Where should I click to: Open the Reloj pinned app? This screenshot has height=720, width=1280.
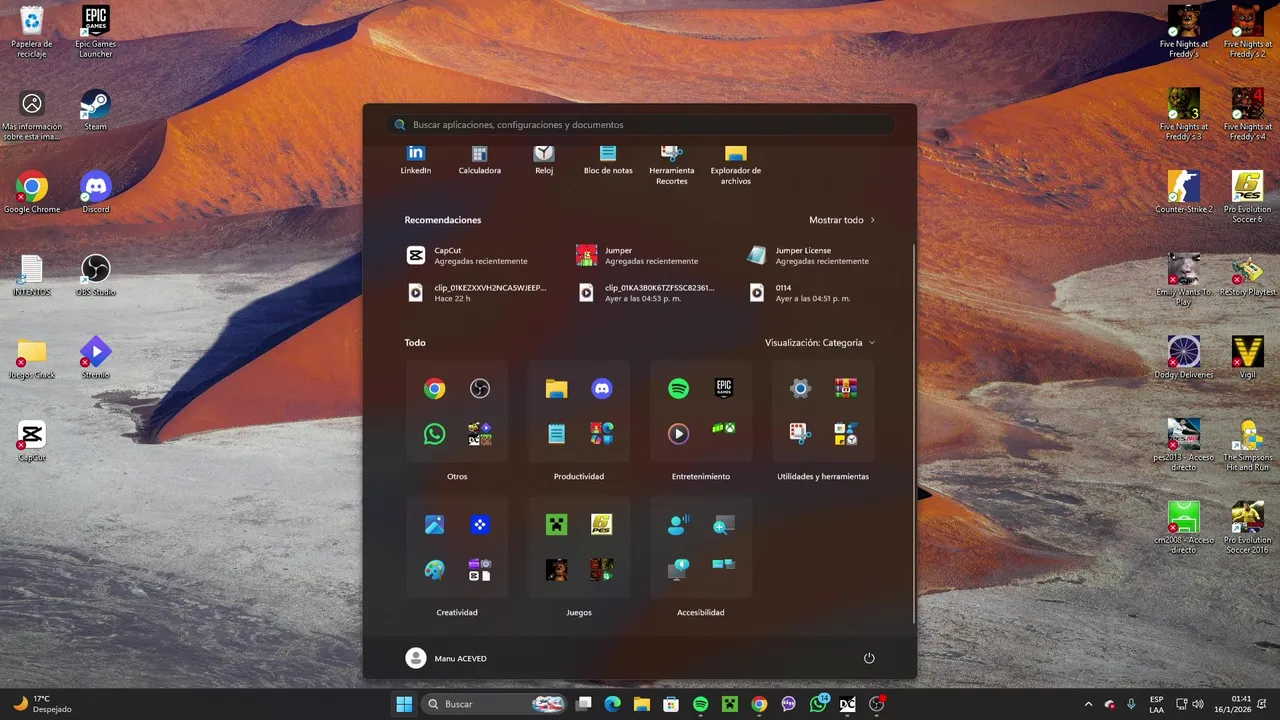(x=544, y=160)
